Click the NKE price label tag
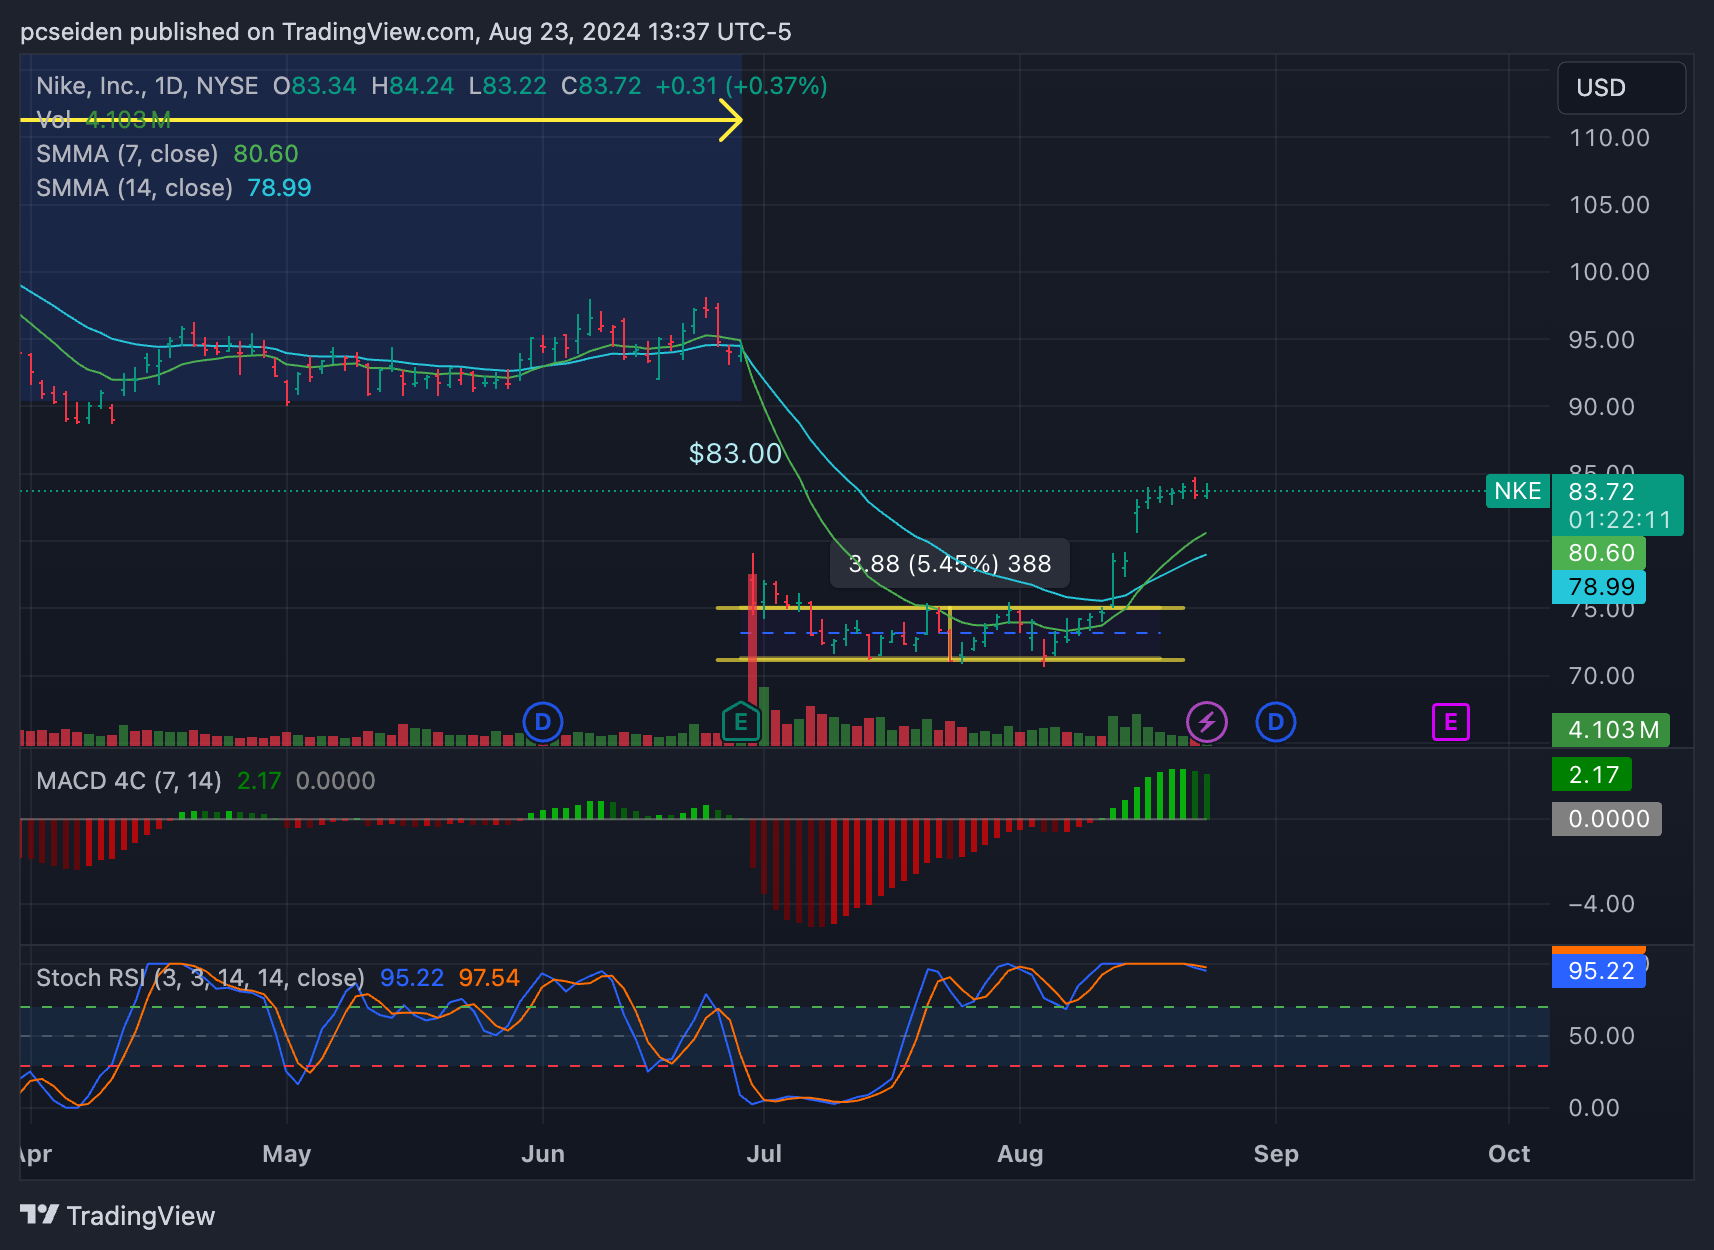The image size is (1714, 1250). (x=1517, y=491)
